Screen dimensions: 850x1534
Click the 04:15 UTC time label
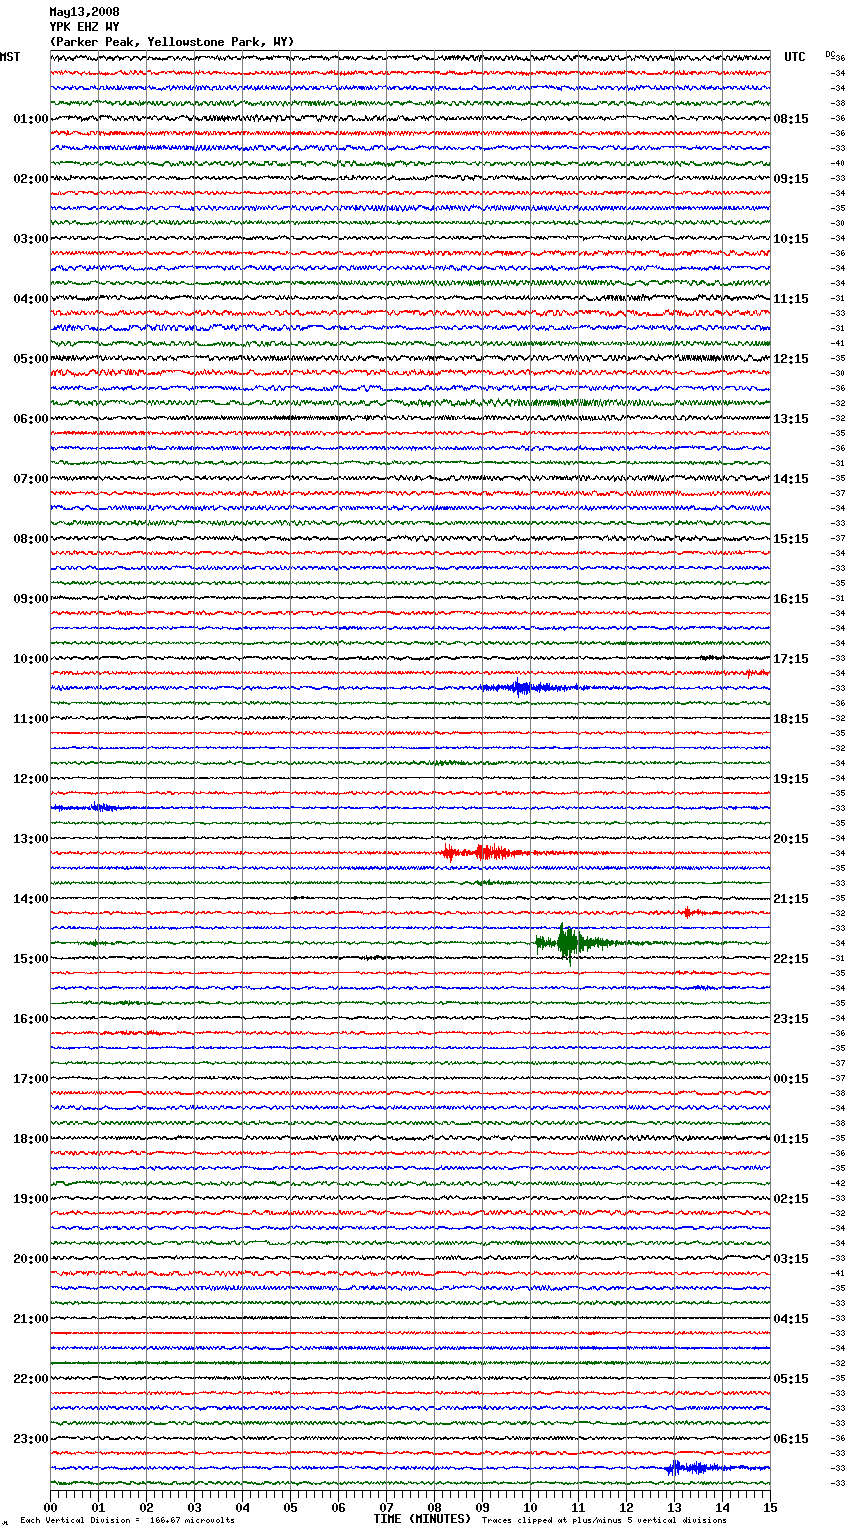pos(791,1319)
